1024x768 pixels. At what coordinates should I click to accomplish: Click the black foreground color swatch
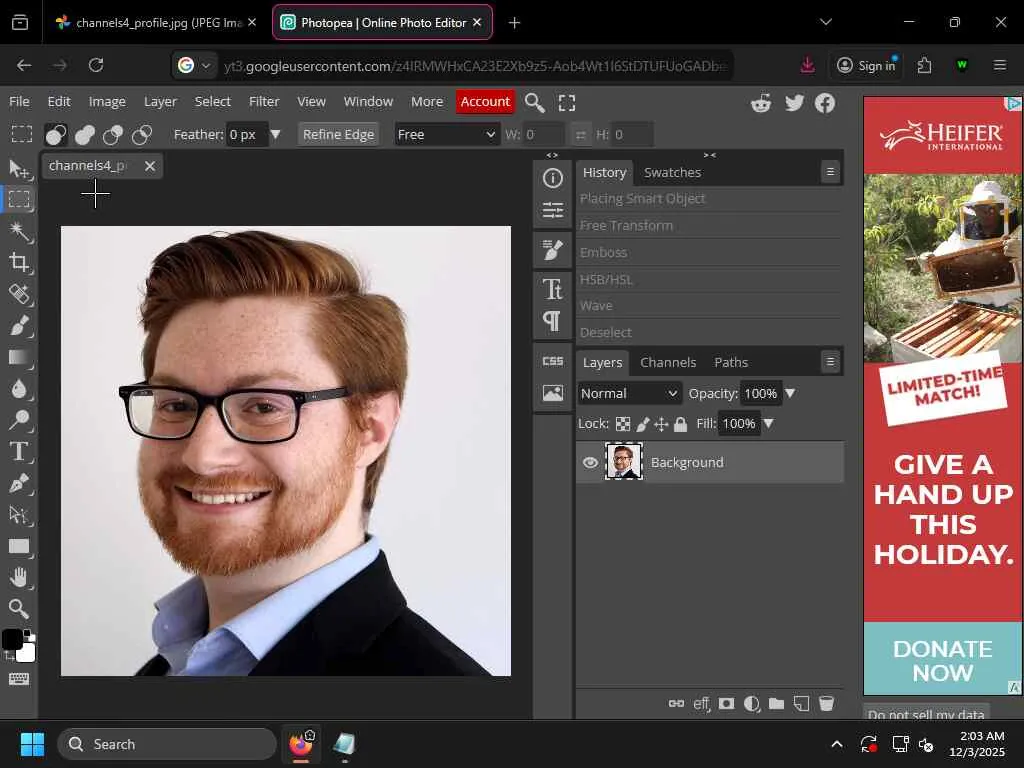point(12,640)
